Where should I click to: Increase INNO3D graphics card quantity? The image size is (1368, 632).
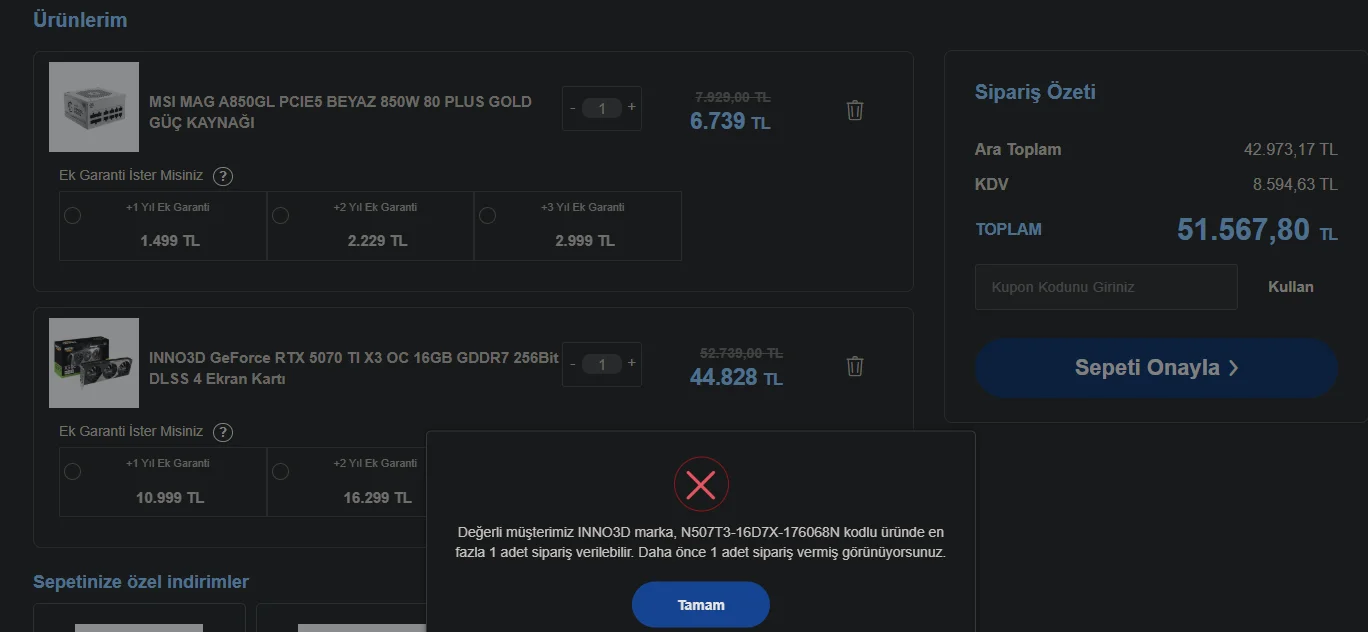tap(632, 363)
